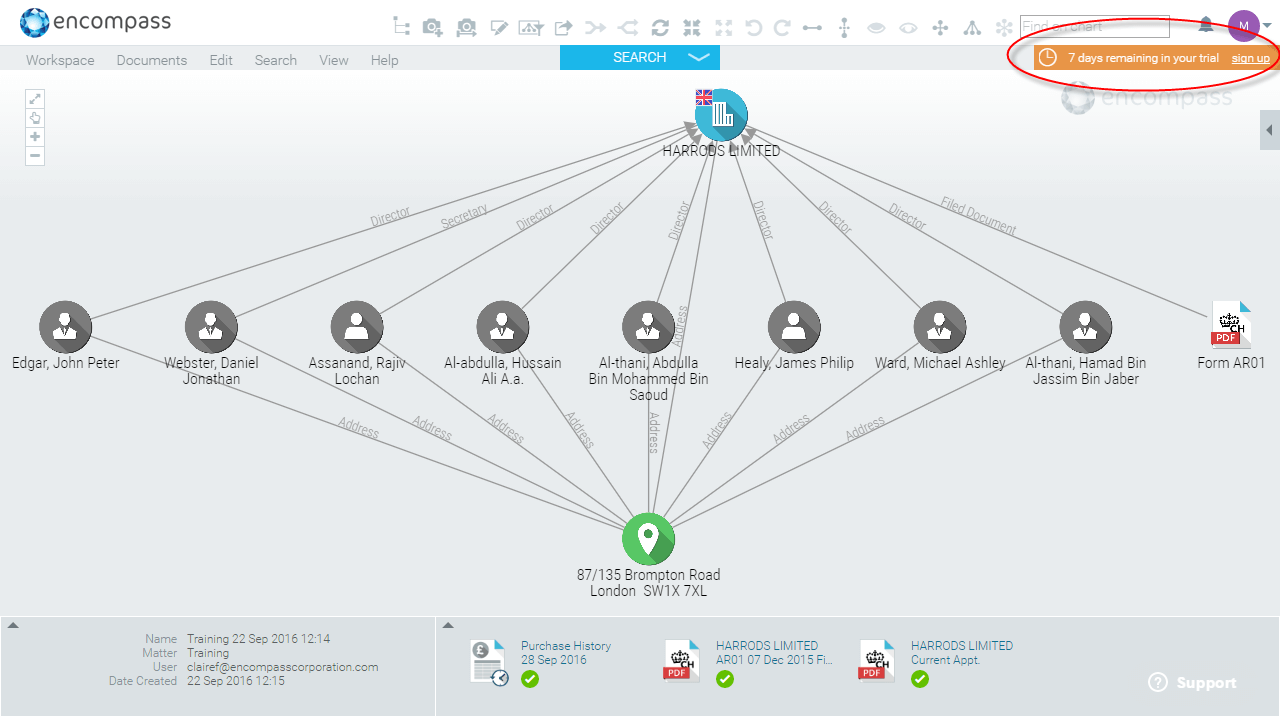The height and width of the screenshot is (716, 1280).
Task: Click the Find on chart search field
Action: pyautogui.click(x=1095, y=27)
